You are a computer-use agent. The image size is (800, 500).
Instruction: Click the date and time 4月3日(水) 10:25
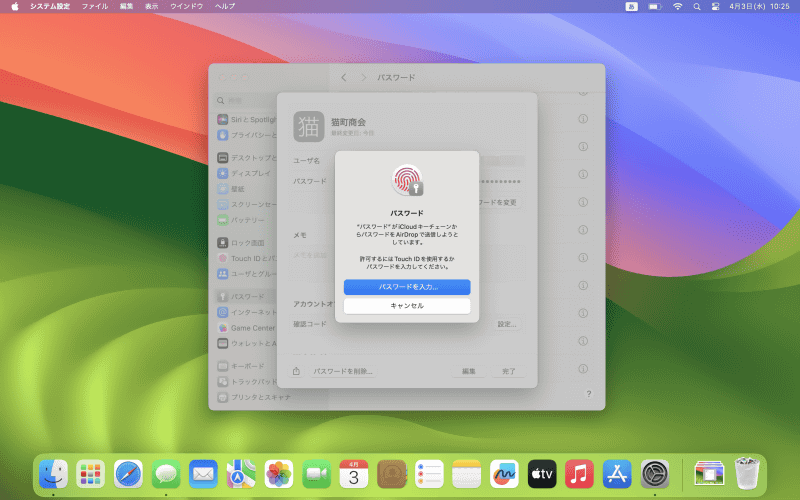pyautogui.click(x=759, y=6)
